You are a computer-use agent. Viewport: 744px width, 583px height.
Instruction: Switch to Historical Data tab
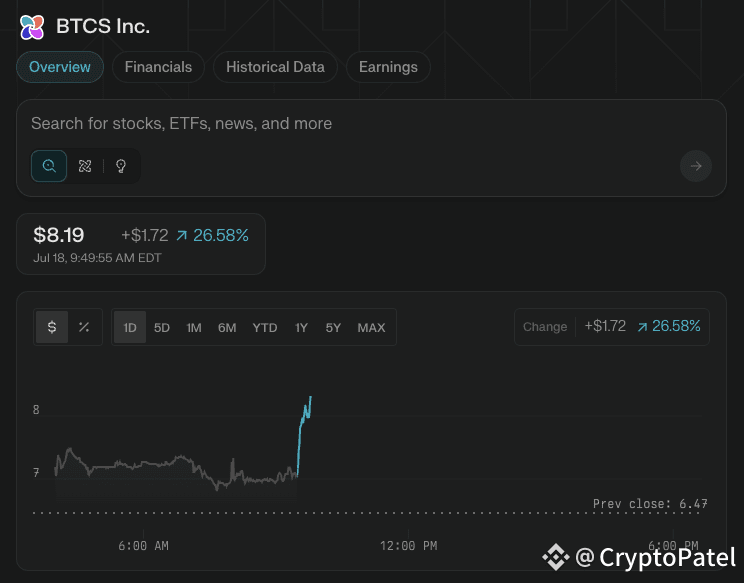275,67
